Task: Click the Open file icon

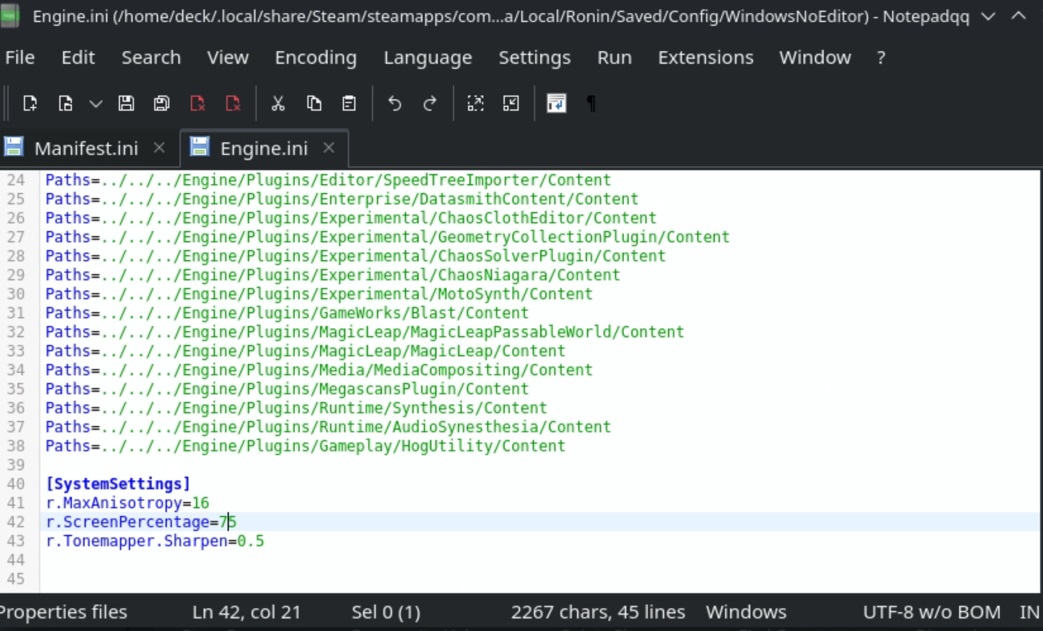Action: (x=65, y=103)
